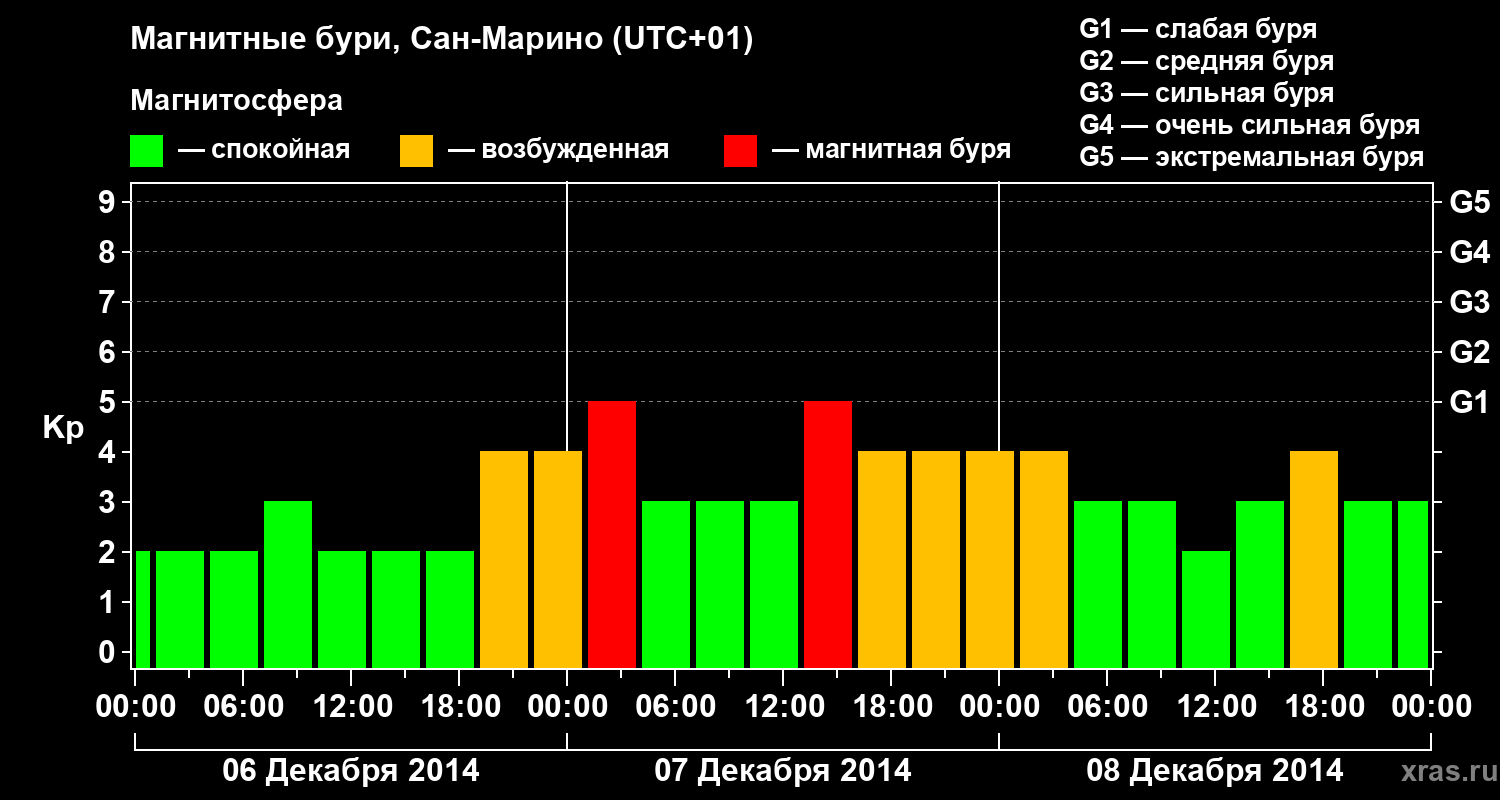Click the G3 marker on right axis
Image resolution: width=1500 pixels, height=800 pixels.
point(1469,302)
